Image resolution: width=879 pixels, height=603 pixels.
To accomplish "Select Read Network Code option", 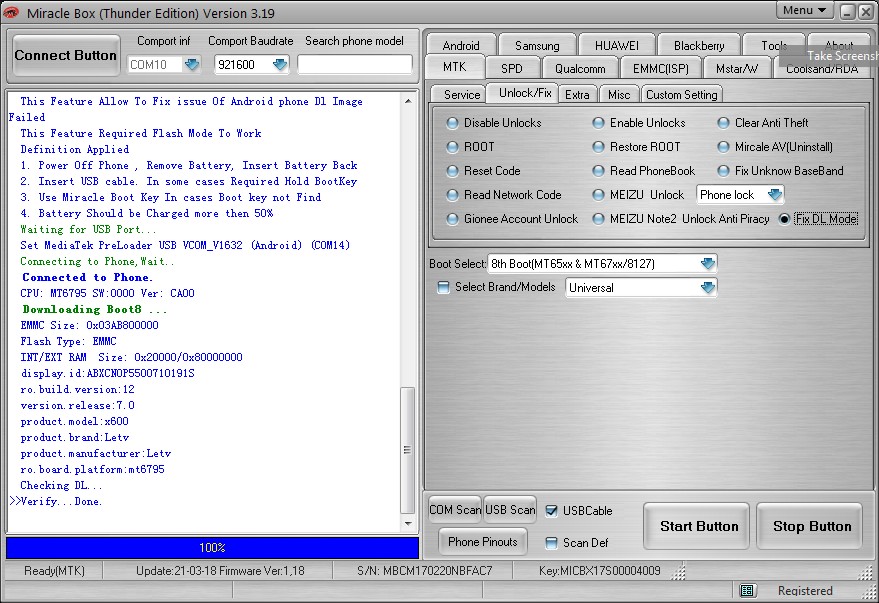I will 452,195.
